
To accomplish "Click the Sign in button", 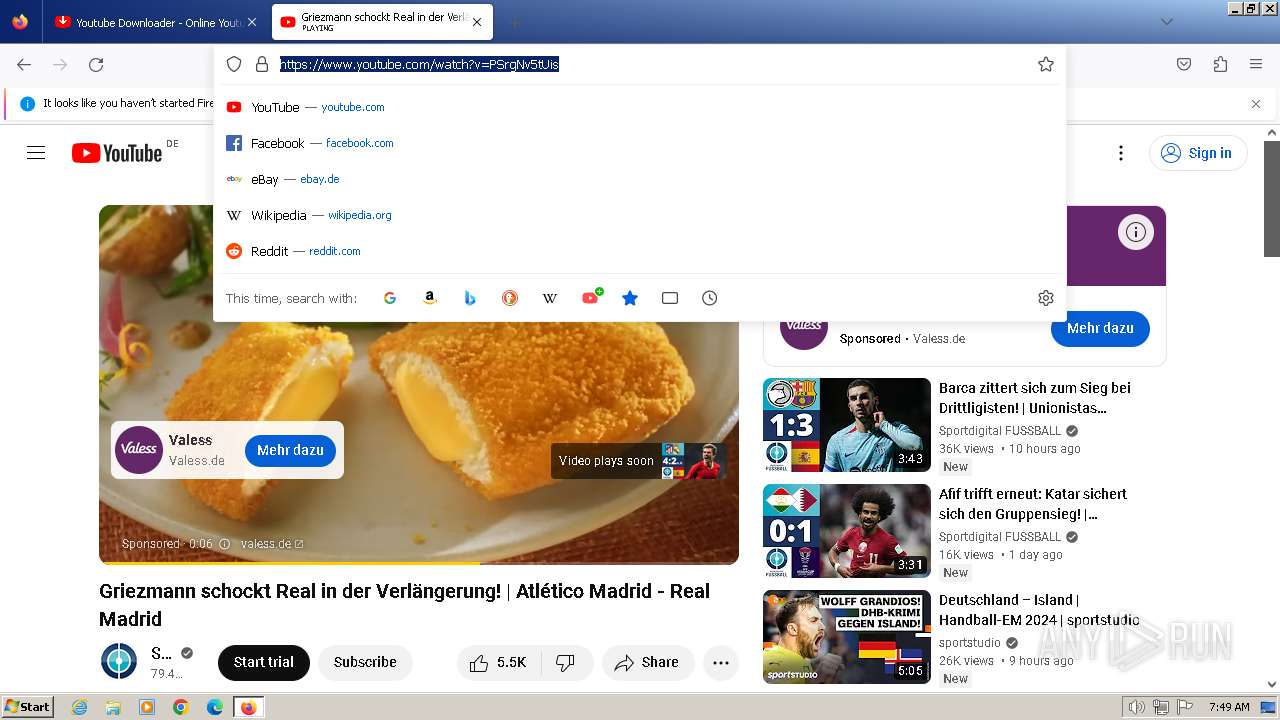I will [1198, 153].
